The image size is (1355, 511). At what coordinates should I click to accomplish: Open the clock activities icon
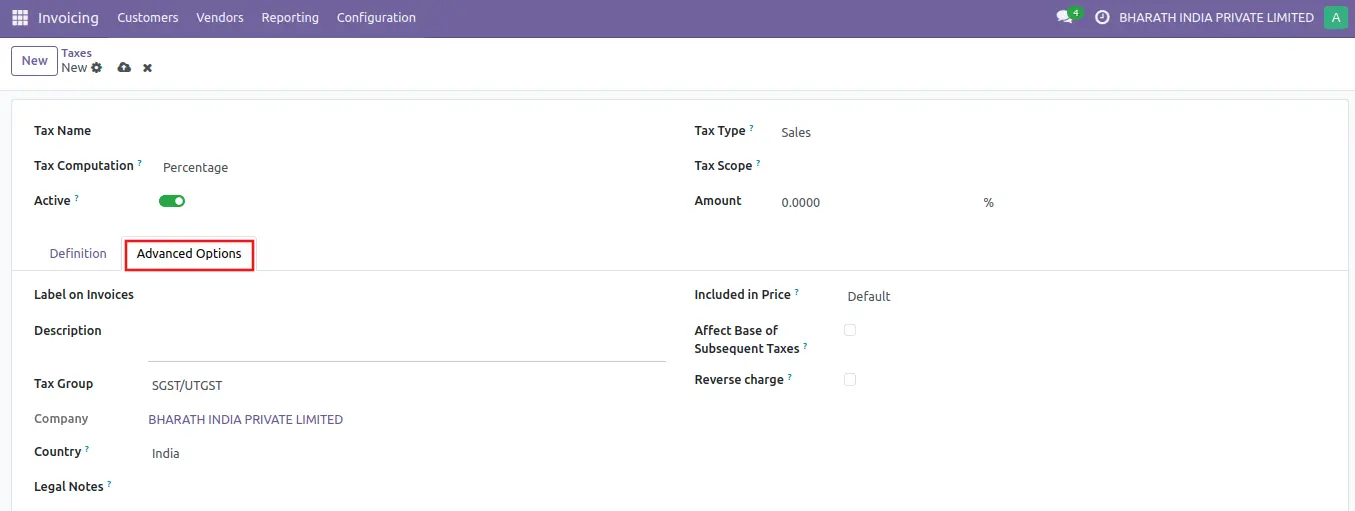pos(1102,18)
